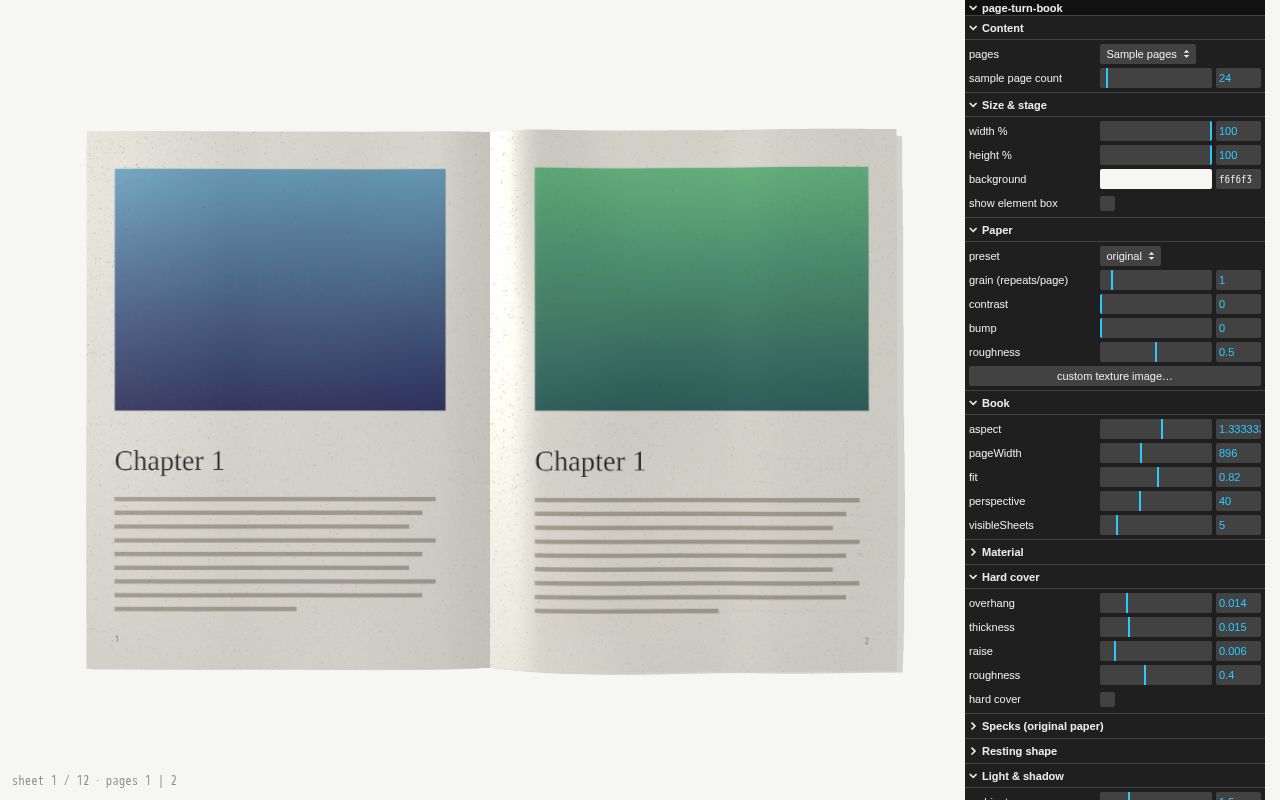Adjust the overhang slider

click(x=1156, y=603)
